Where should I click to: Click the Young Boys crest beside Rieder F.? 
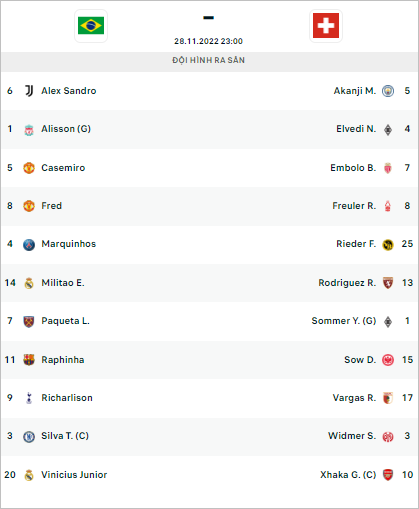click(388, 245)
